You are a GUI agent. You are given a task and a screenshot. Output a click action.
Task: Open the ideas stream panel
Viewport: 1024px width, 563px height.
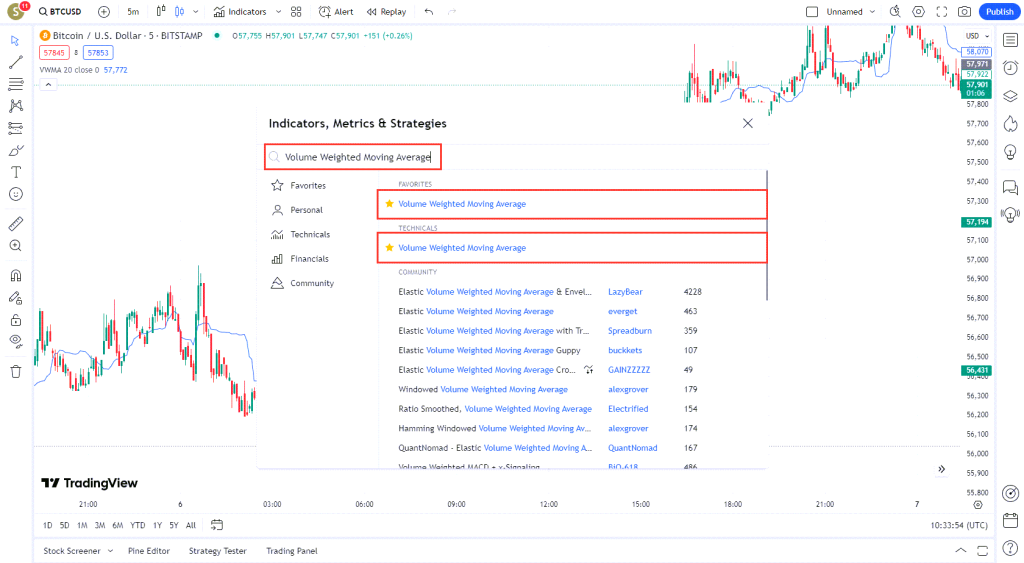(x=1010, y=214)
